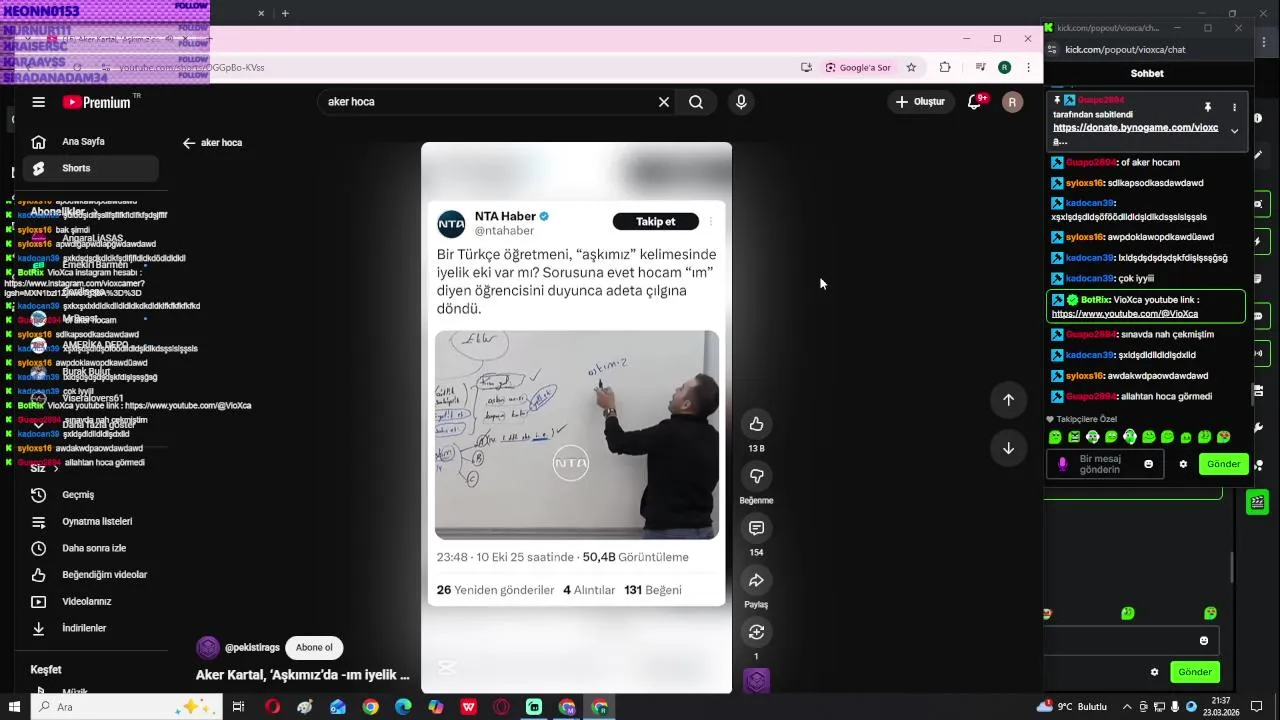Open @pekistirags channel link
Image resolution: width=1280 pixels, height=720 pixels.
251,648
